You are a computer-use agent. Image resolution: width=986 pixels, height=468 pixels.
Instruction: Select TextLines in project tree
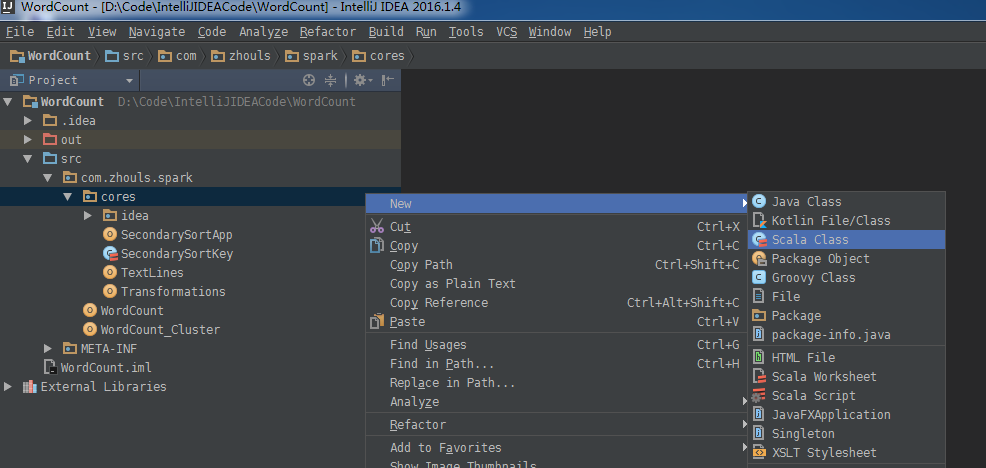[152, 272]
